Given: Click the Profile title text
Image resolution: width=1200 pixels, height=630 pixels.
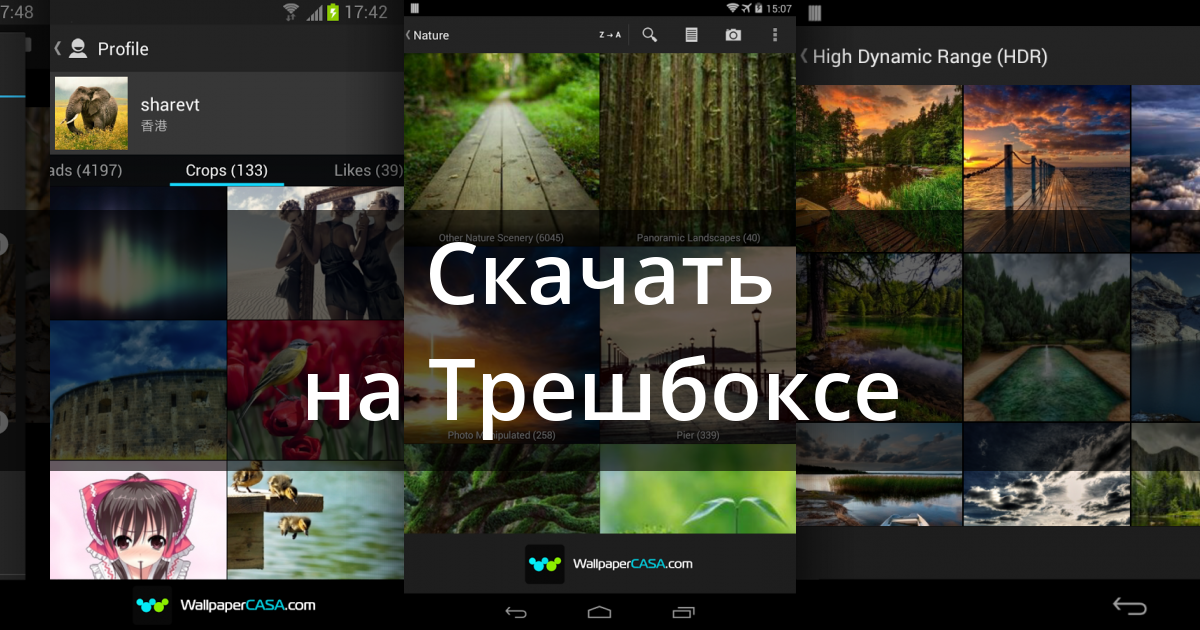Looking at the screenshot, I should 123,48.
